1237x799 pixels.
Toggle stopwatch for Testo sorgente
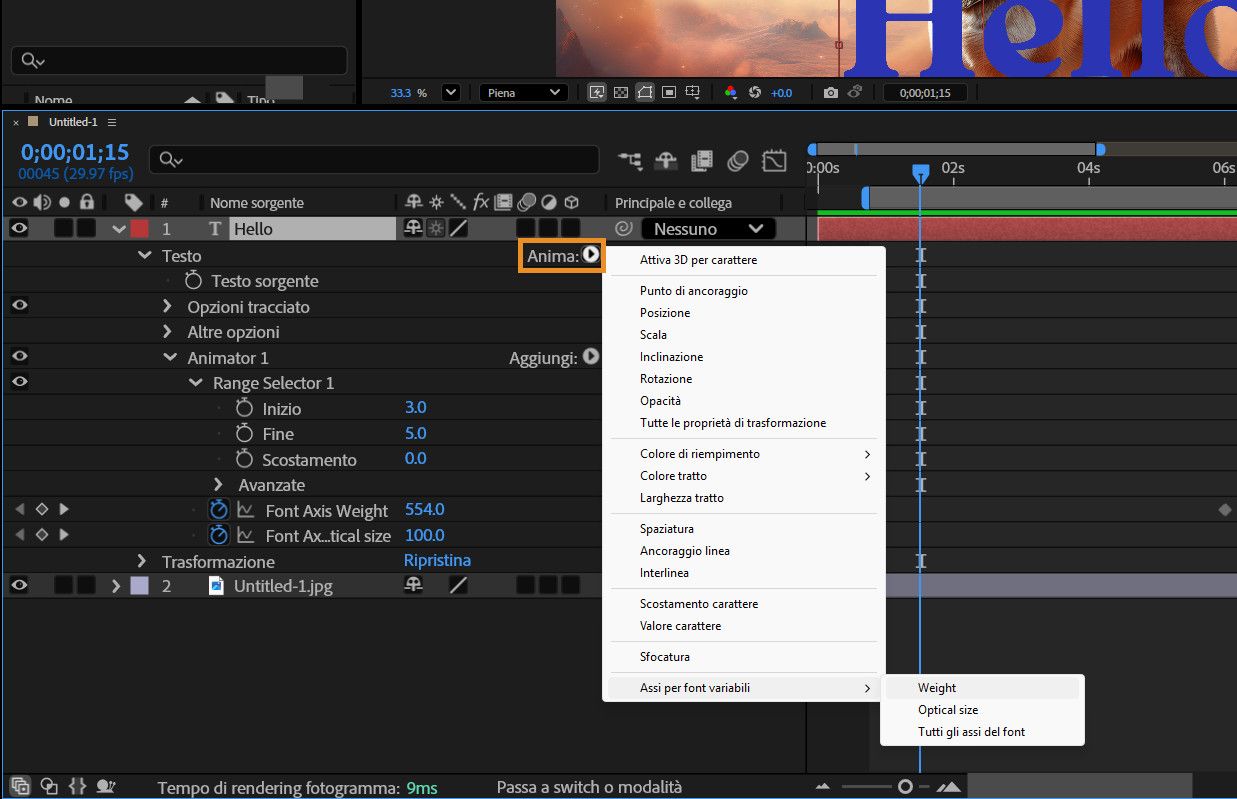pos(194,281)
